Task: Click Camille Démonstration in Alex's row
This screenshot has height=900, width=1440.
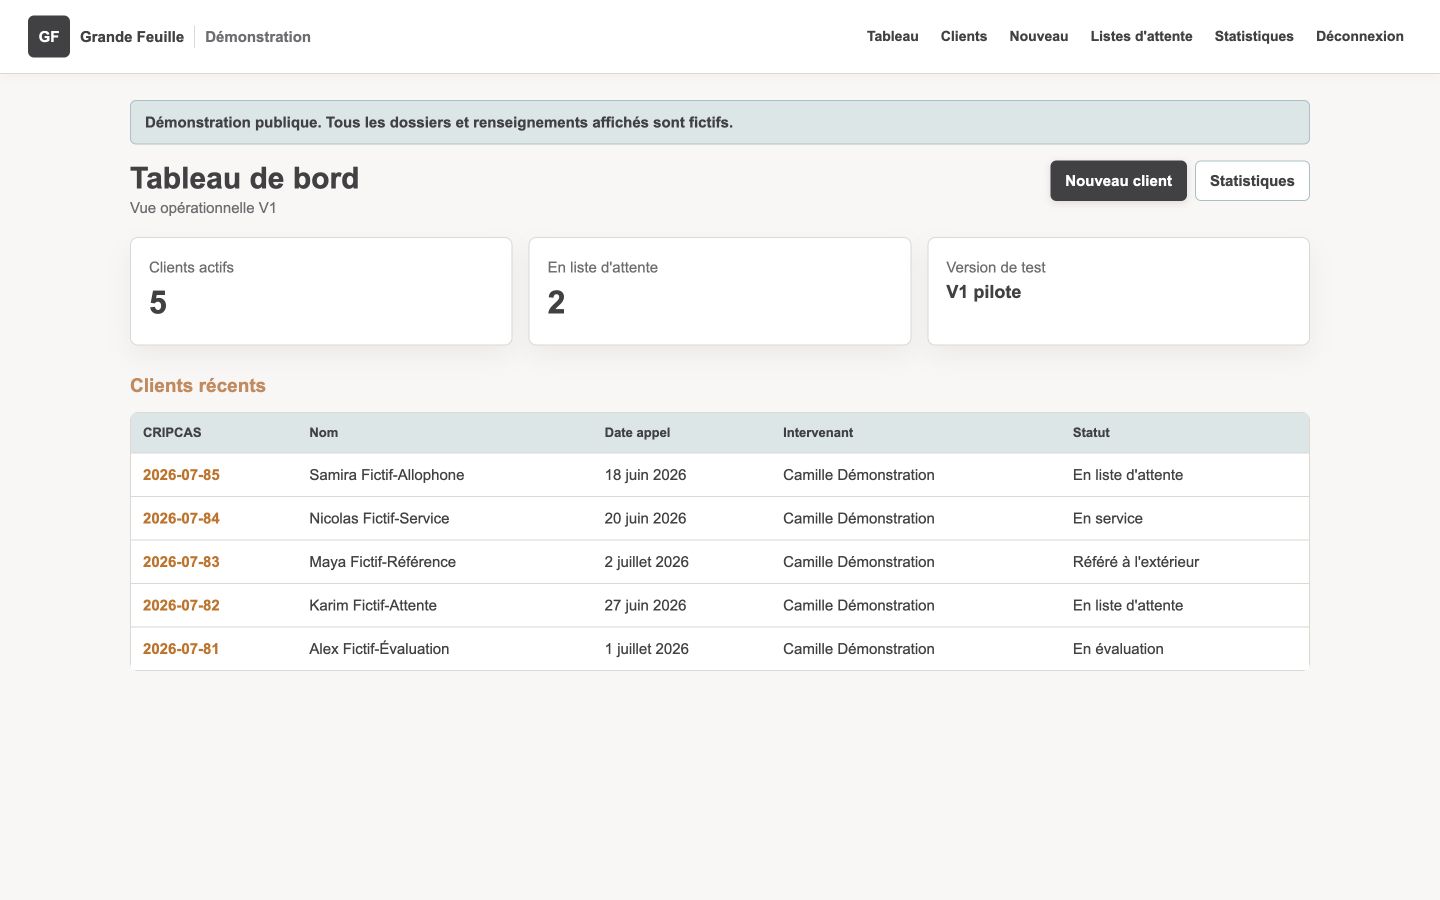Action: (x=859, y=649)
